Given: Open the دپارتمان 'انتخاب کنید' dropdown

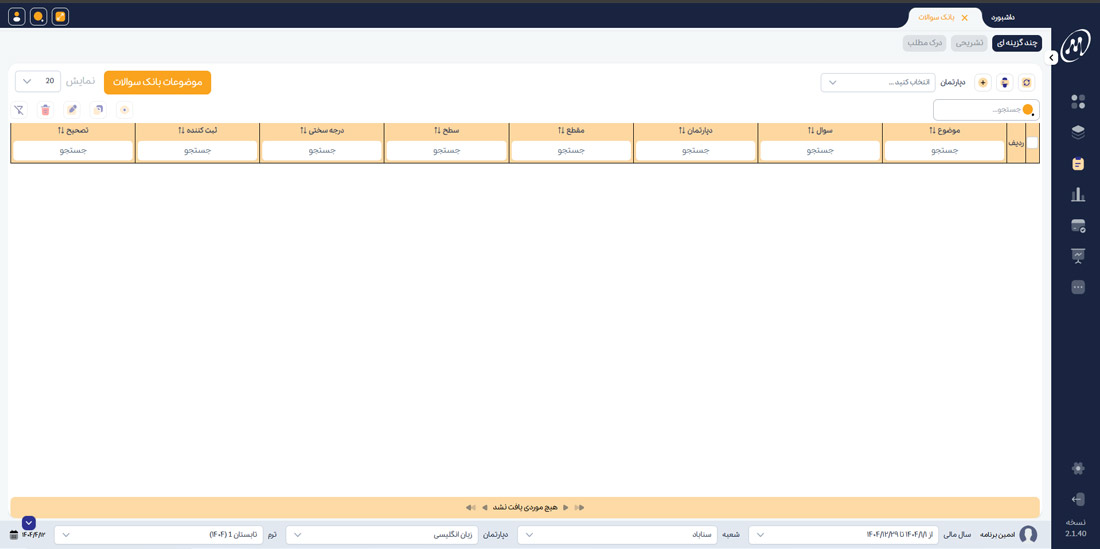Looking at the screenshot, I should click(878, 82).
